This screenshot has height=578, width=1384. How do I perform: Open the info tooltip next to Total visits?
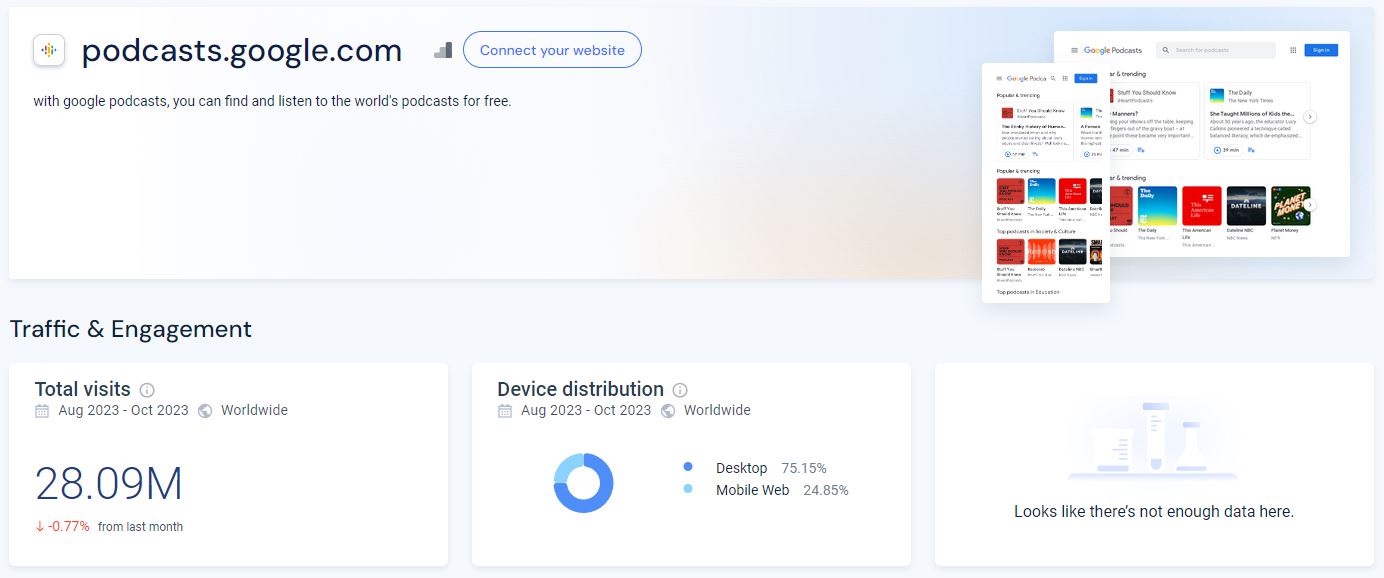pyautogui.click(x=147, y=390)
